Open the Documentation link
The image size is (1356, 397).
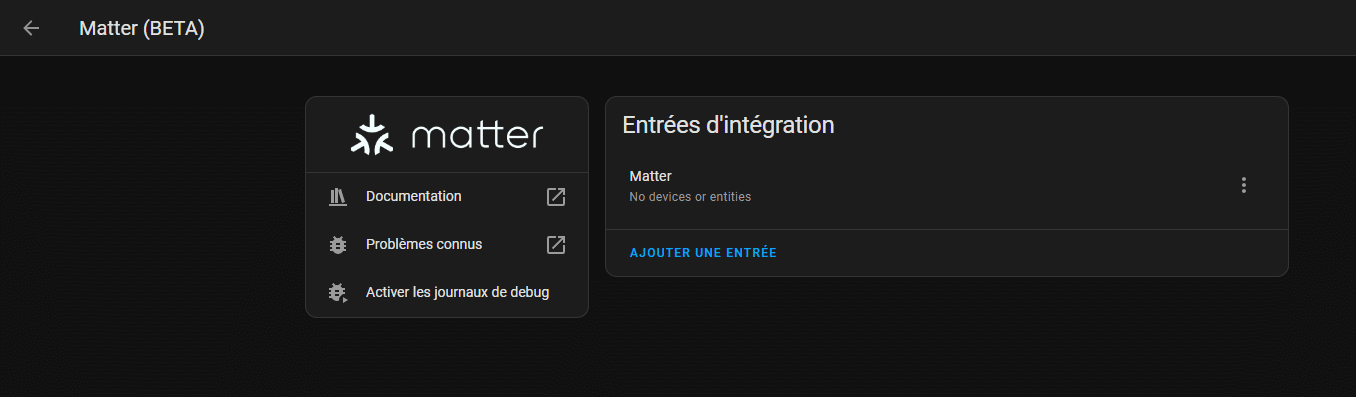point(414,196)
